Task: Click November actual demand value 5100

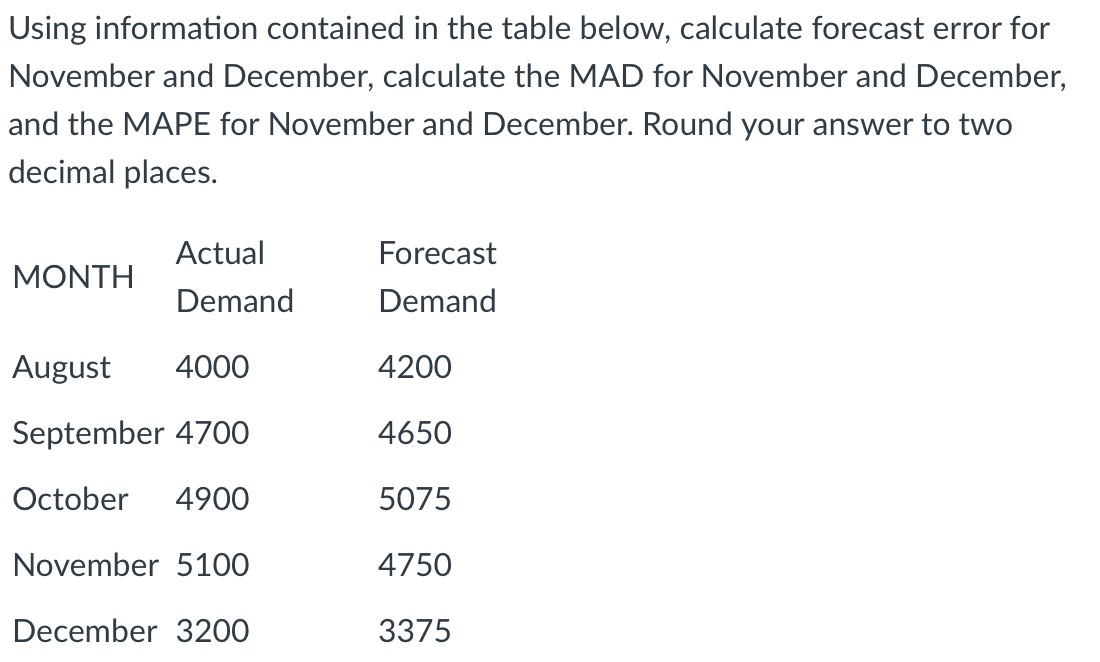Action: [x=212, y=565]
